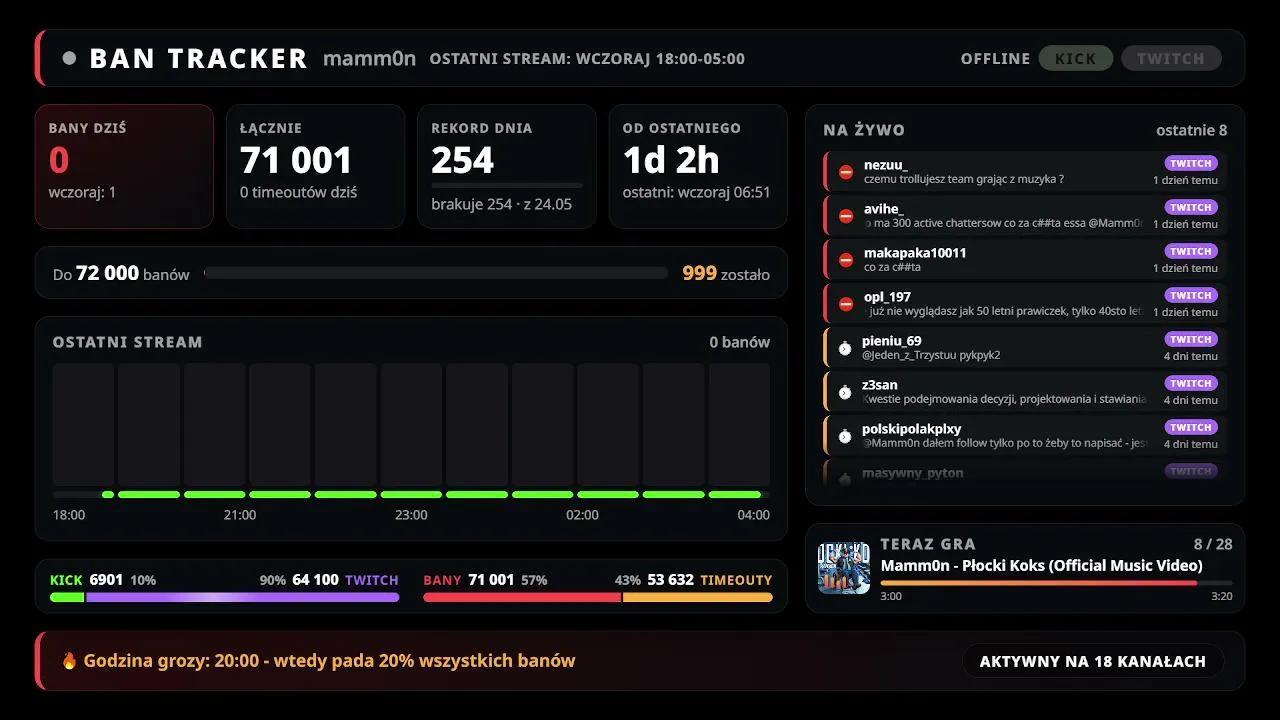1280x720 pixels.
Task: Click the 04:00 label on stream timeline
Action: pyautogui.click(x=753, y=515)
